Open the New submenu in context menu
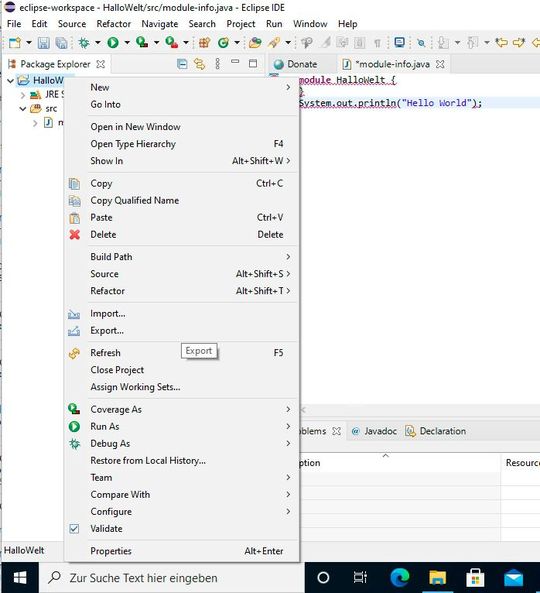 pos(182,87)
